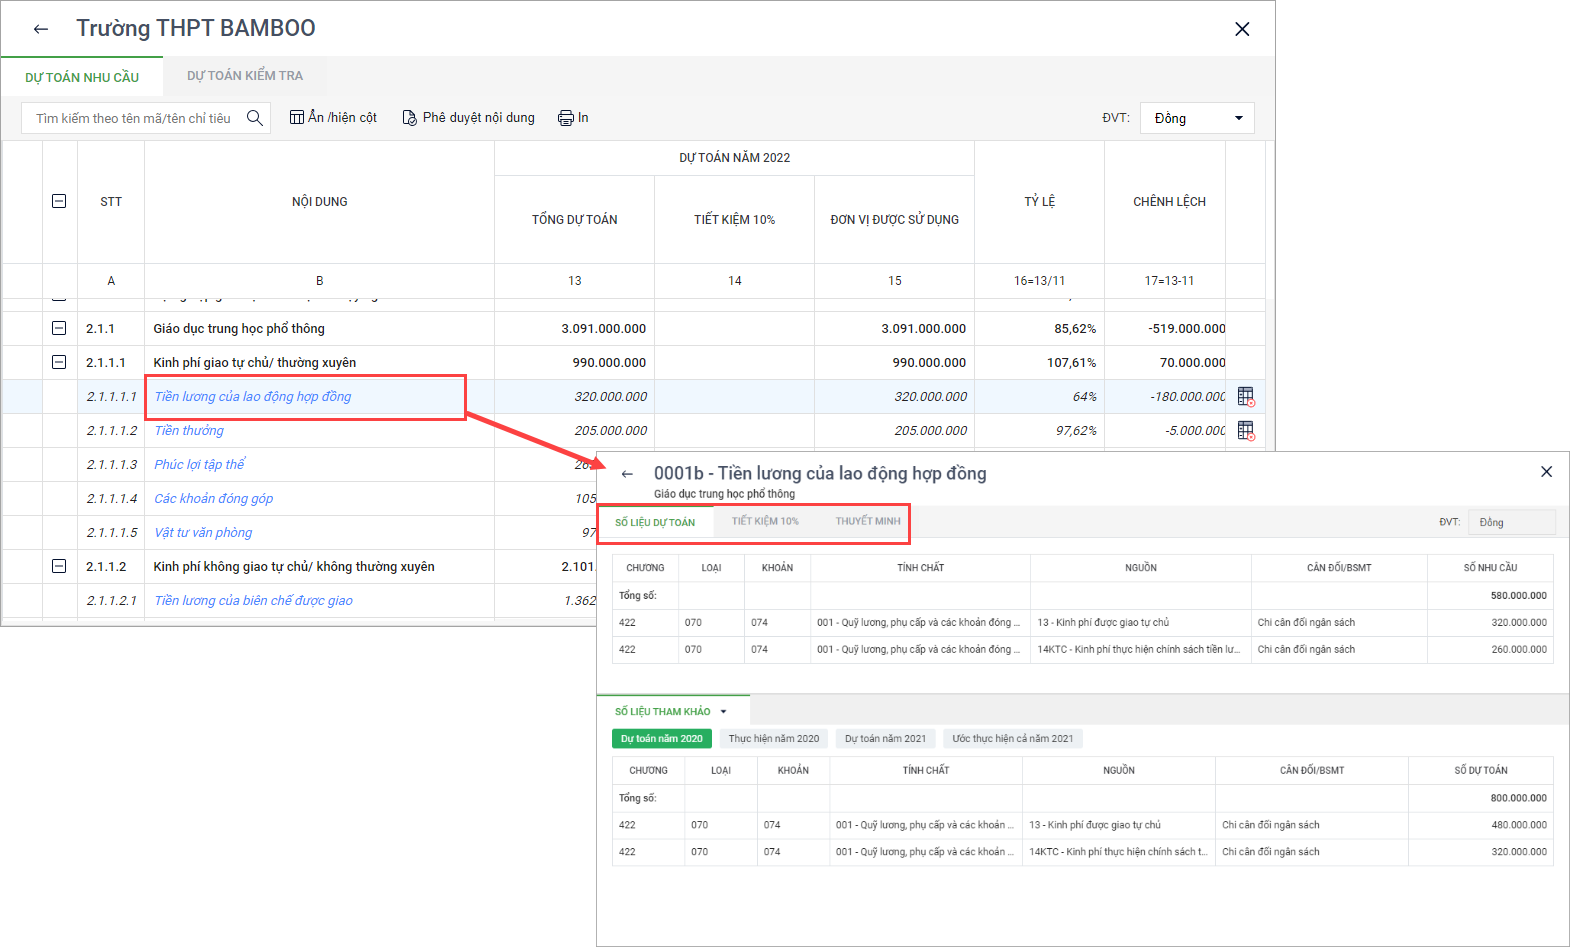This screenshot has height=947, width=1570.
Task: Collapse row 2.1.1 Giáo dục trung học
Action: point(59,328)
